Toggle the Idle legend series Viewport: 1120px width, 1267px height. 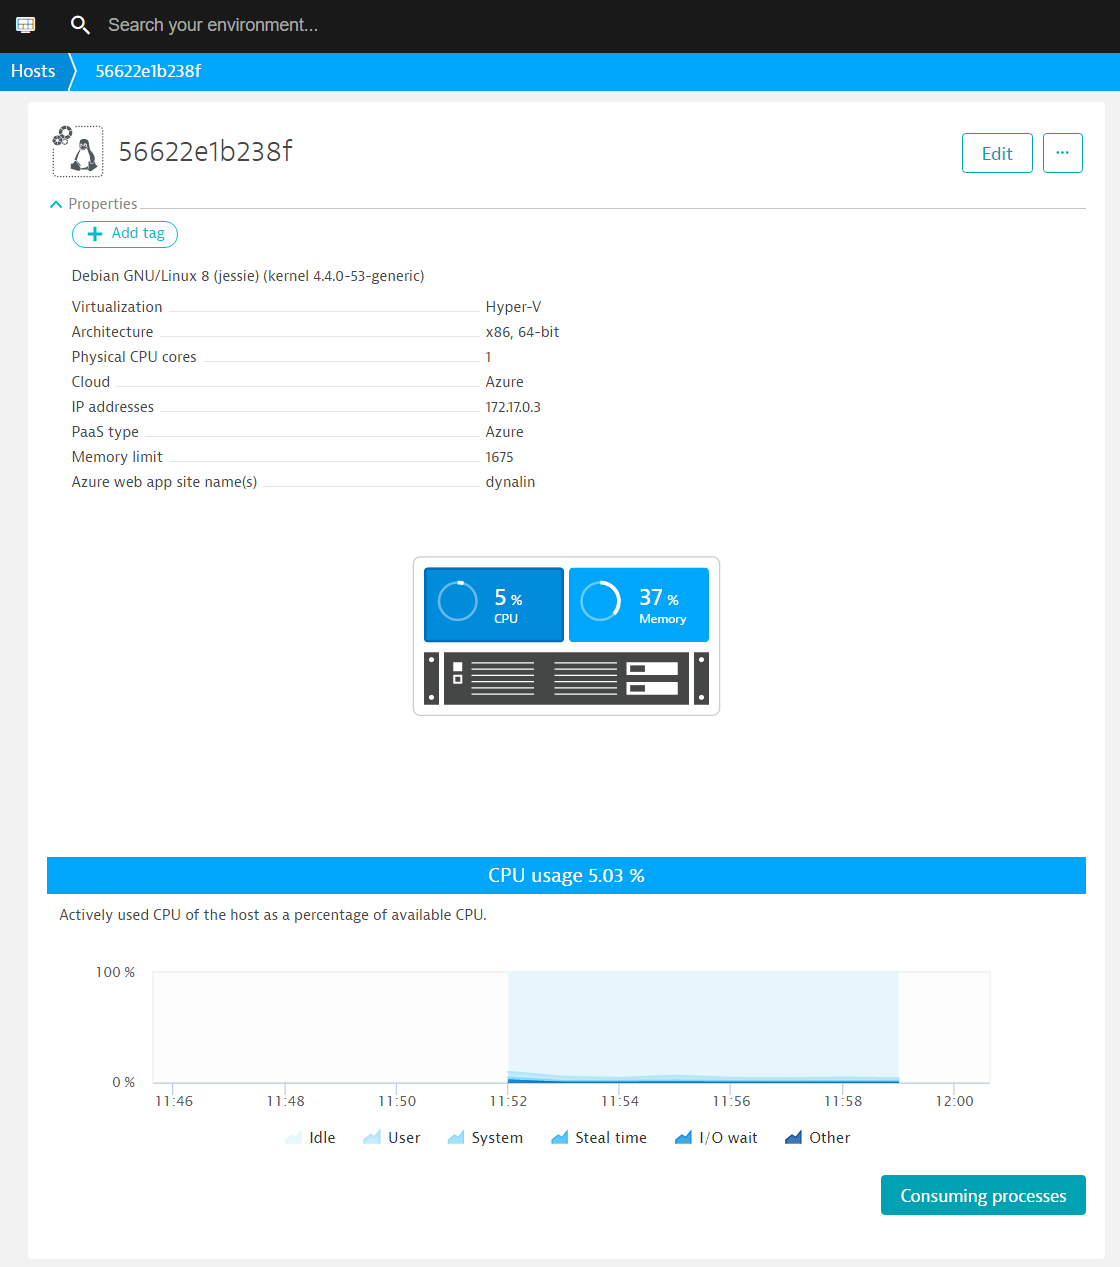pyautogui.click(x=310, y=1138)
